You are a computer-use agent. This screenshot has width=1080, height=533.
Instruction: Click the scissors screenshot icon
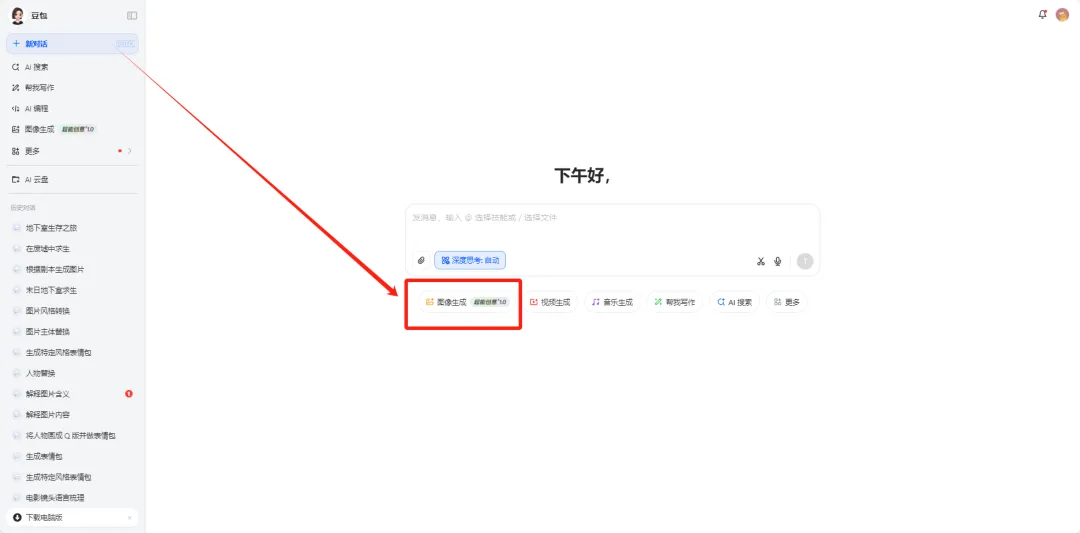pyautogui.click(x=760, y=261)
